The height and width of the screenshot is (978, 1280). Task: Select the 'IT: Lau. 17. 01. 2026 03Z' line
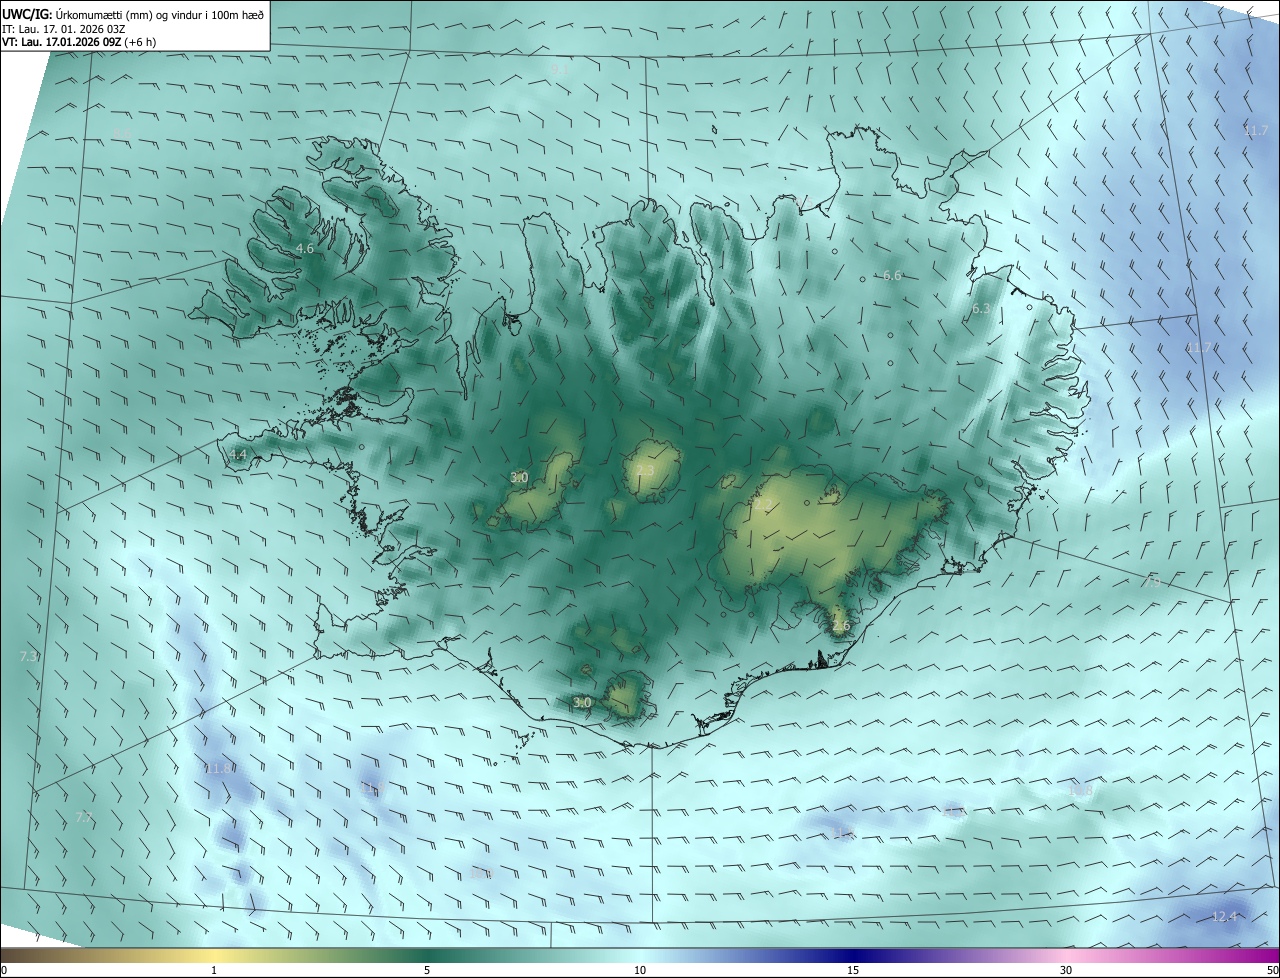63,29
